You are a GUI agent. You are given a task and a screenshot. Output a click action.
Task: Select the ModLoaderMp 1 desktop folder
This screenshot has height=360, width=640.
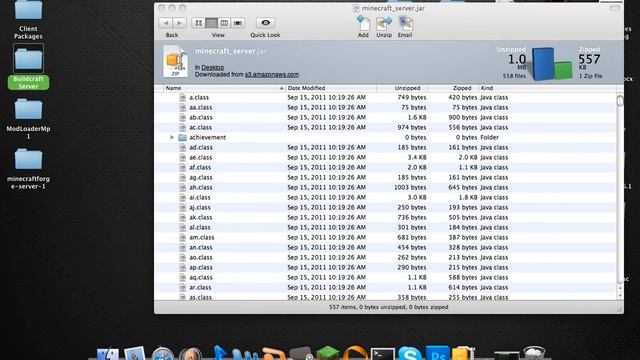[x=28, y=118]
